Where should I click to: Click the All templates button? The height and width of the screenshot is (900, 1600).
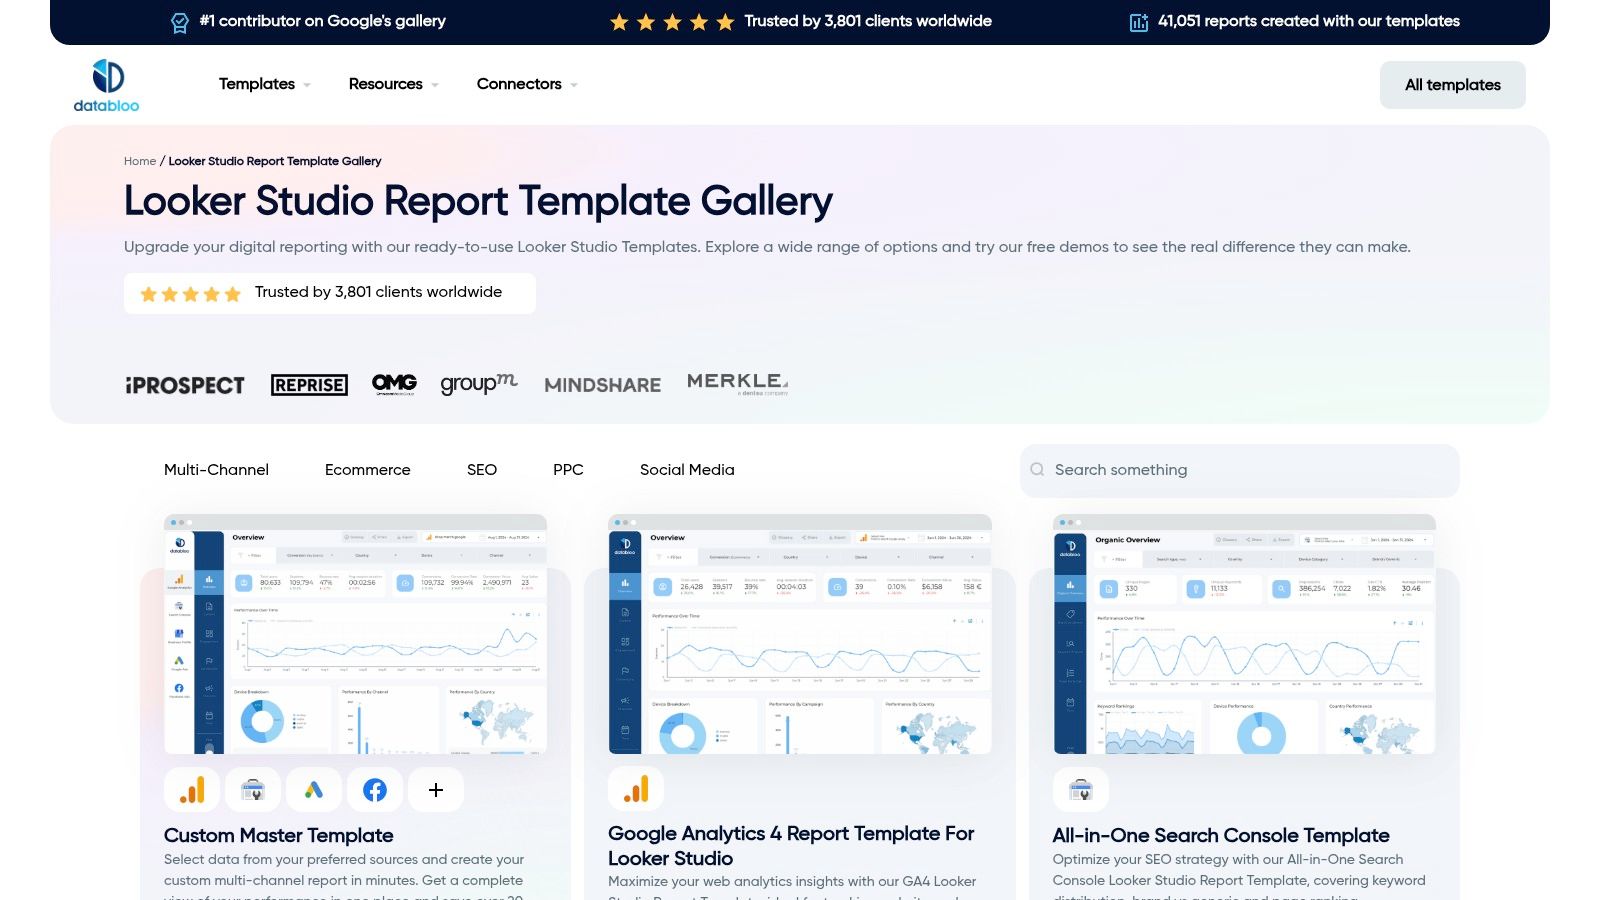point(1452,84)
